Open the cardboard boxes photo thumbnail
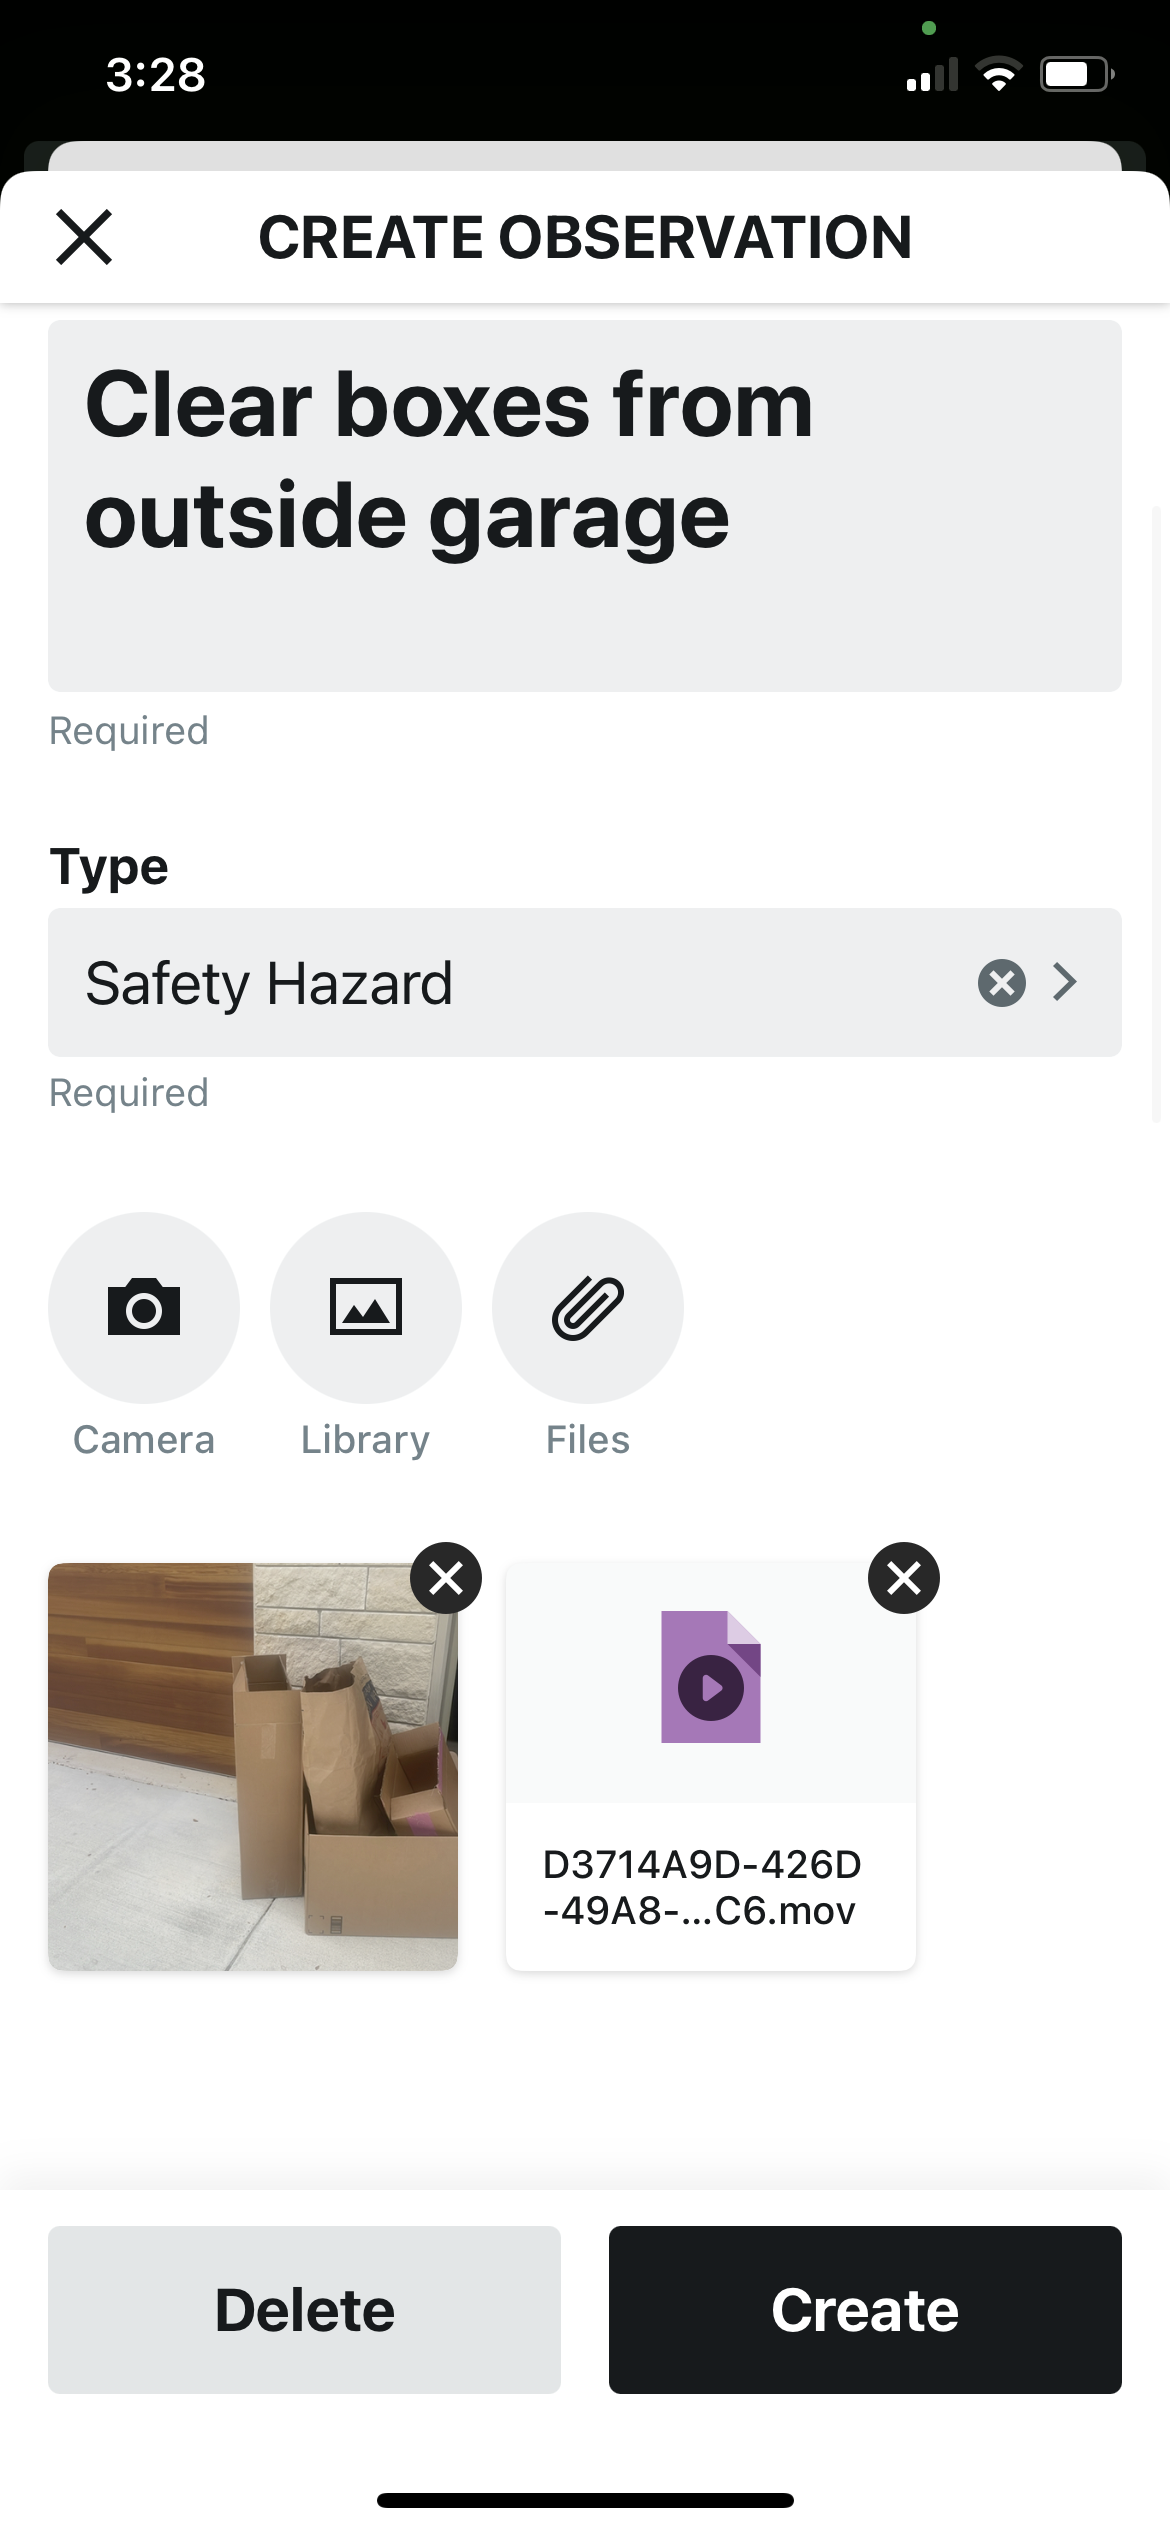Viewport: 1170px width, 2532px height. tap(253, 1766)
